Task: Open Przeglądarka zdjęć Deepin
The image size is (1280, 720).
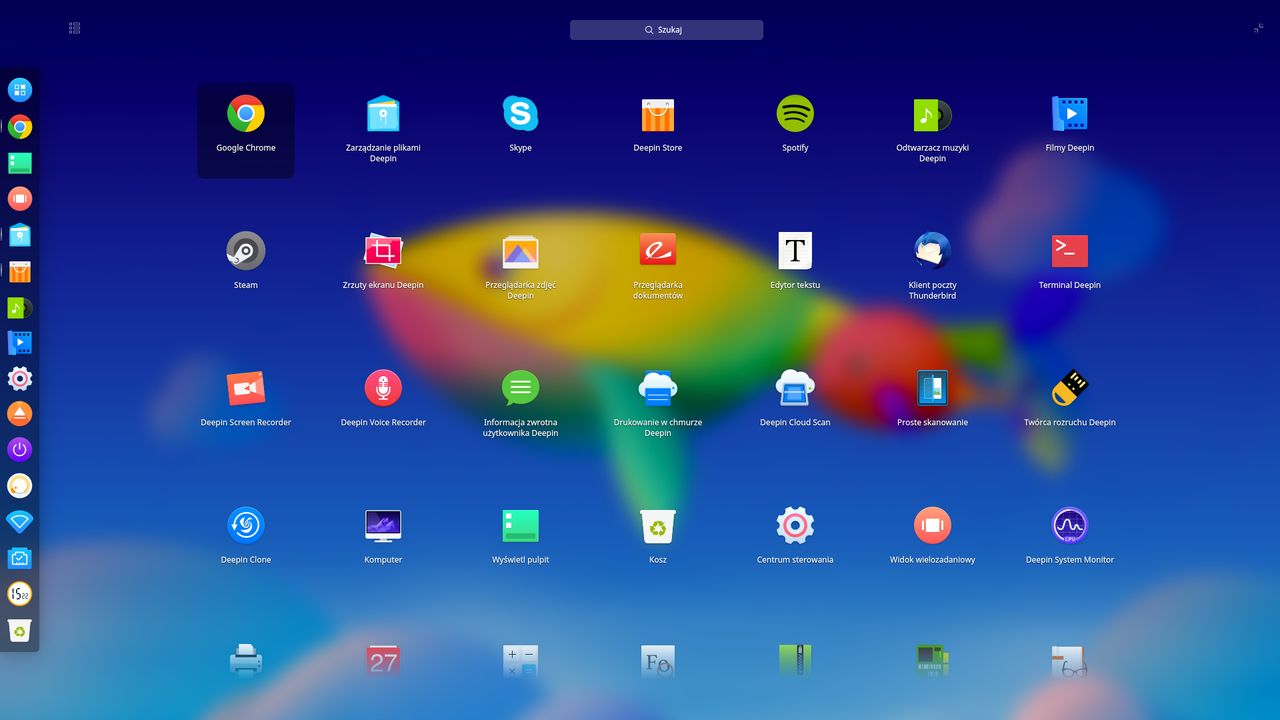Action: coord(520,251)
